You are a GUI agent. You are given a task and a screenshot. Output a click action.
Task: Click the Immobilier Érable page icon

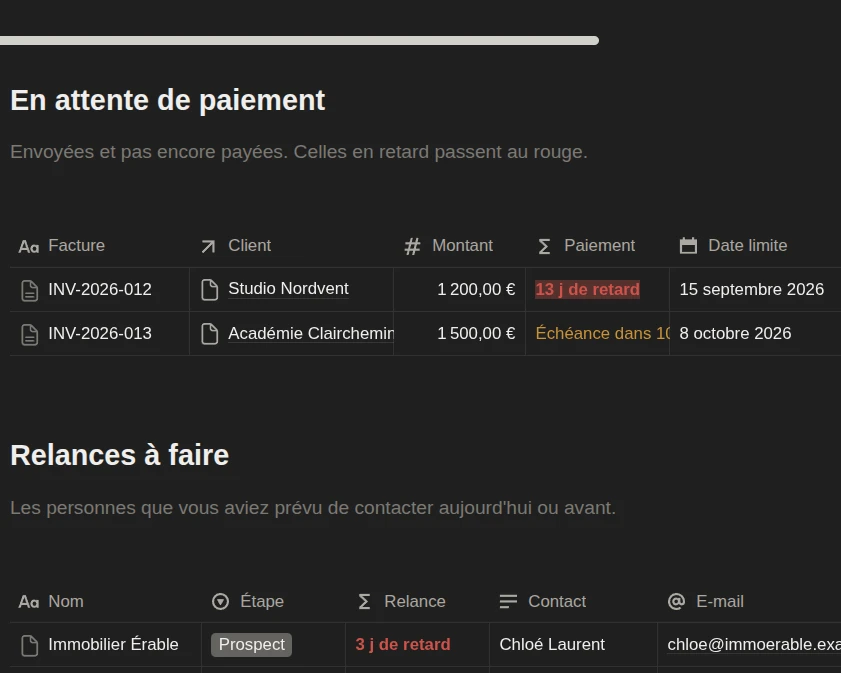[29, 645]
